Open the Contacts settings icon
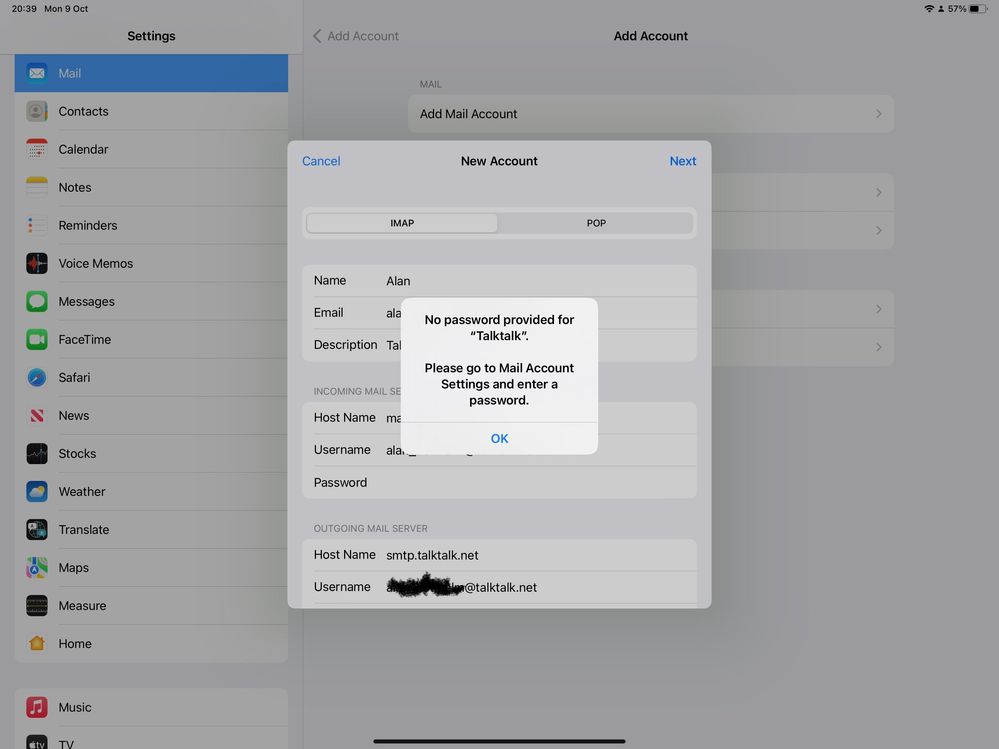Image resolution: width=999 pixels, height=749 pixels. click(37, 111)
